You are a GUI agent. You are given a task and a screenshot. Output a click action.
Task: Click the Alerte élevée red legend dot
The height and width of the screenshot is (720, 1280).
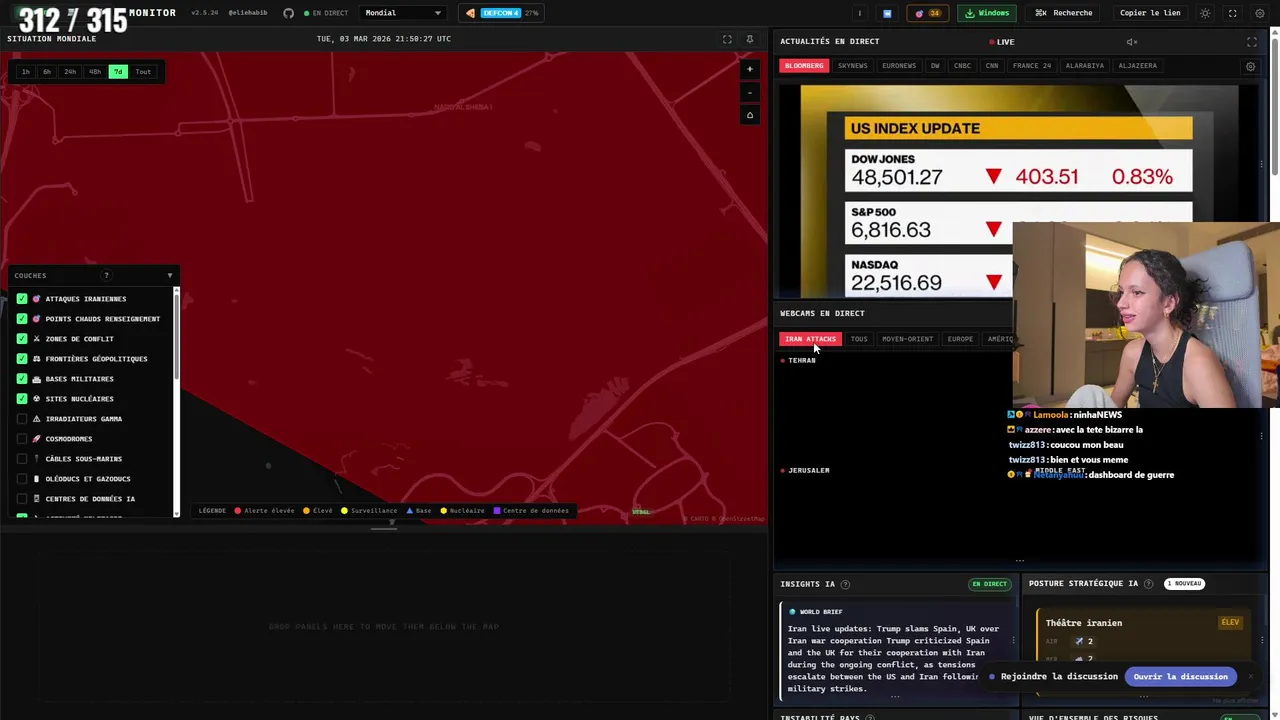pyautogui.click(x=238, y=511)
